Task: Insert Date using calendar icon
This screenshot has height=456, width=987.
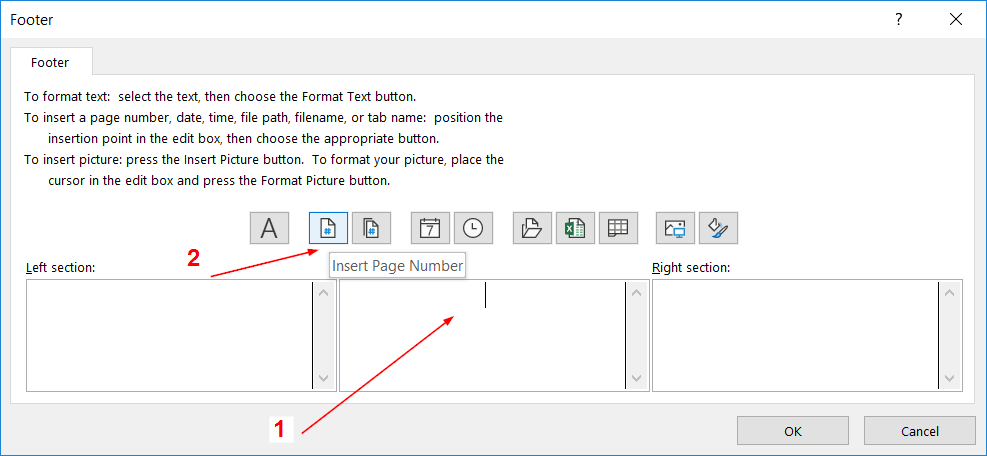Action: coord(430,228)
